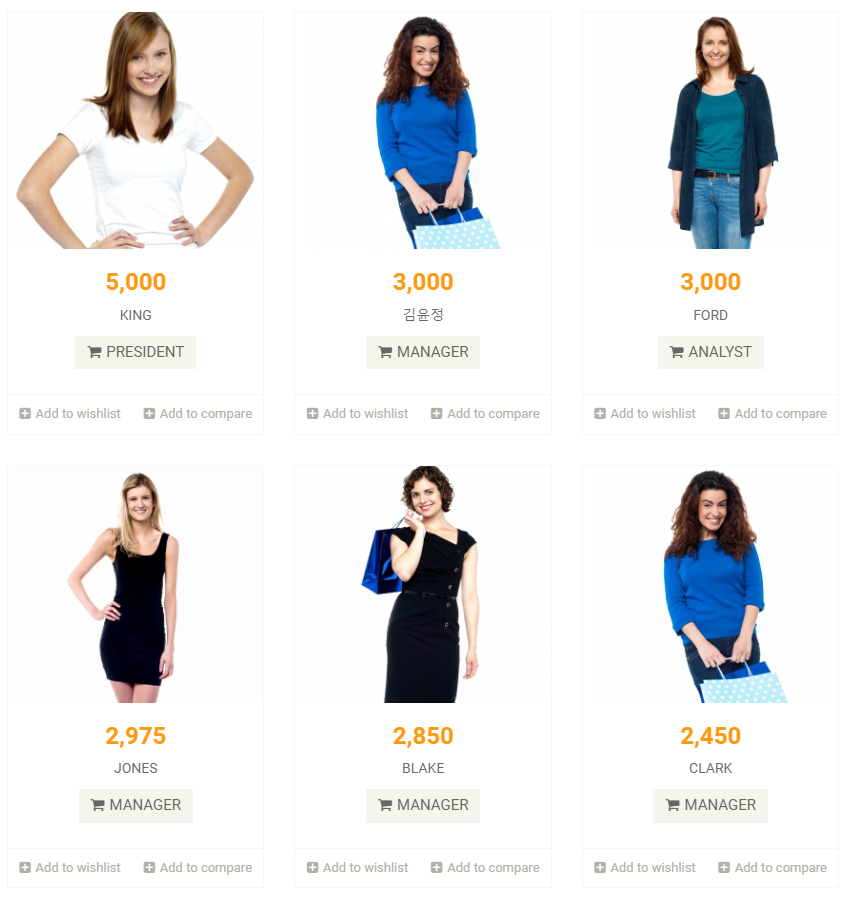Click the cart icon on KING's PRESIDENT button
This screenshot has height=899, width=861.
click(94, 352)
